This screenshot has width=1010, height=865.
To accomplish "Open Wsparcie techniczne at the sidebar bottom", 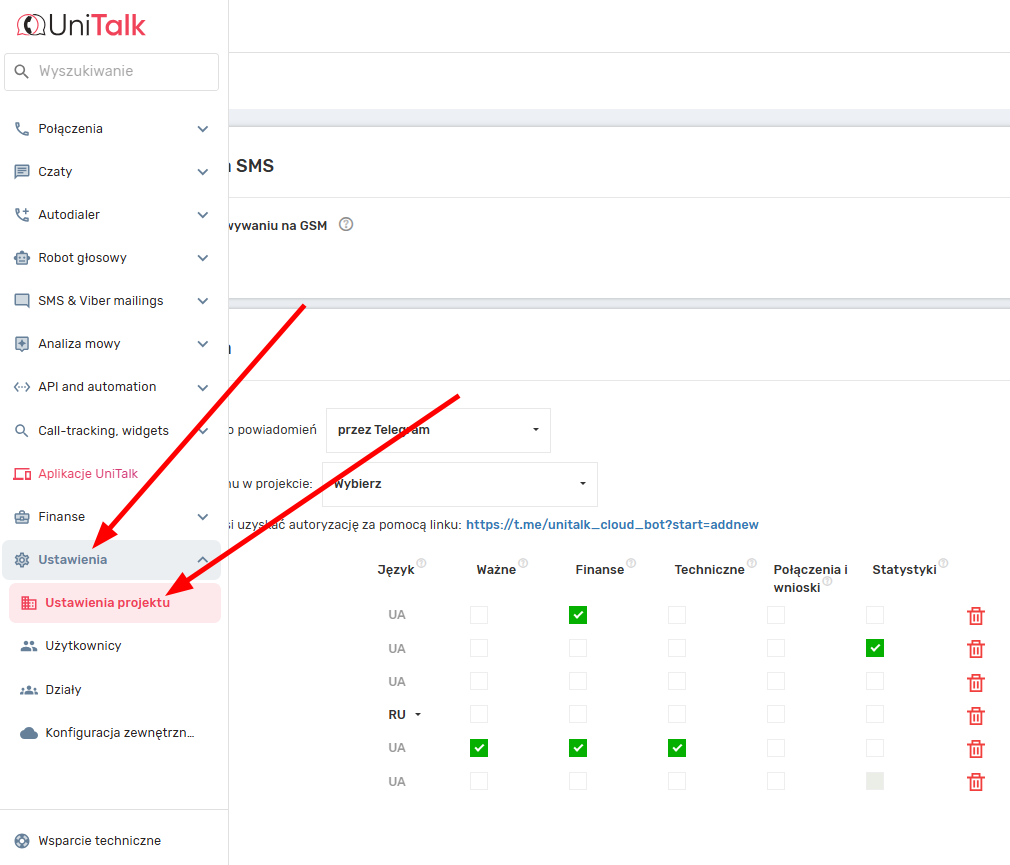I will [99, 841].
